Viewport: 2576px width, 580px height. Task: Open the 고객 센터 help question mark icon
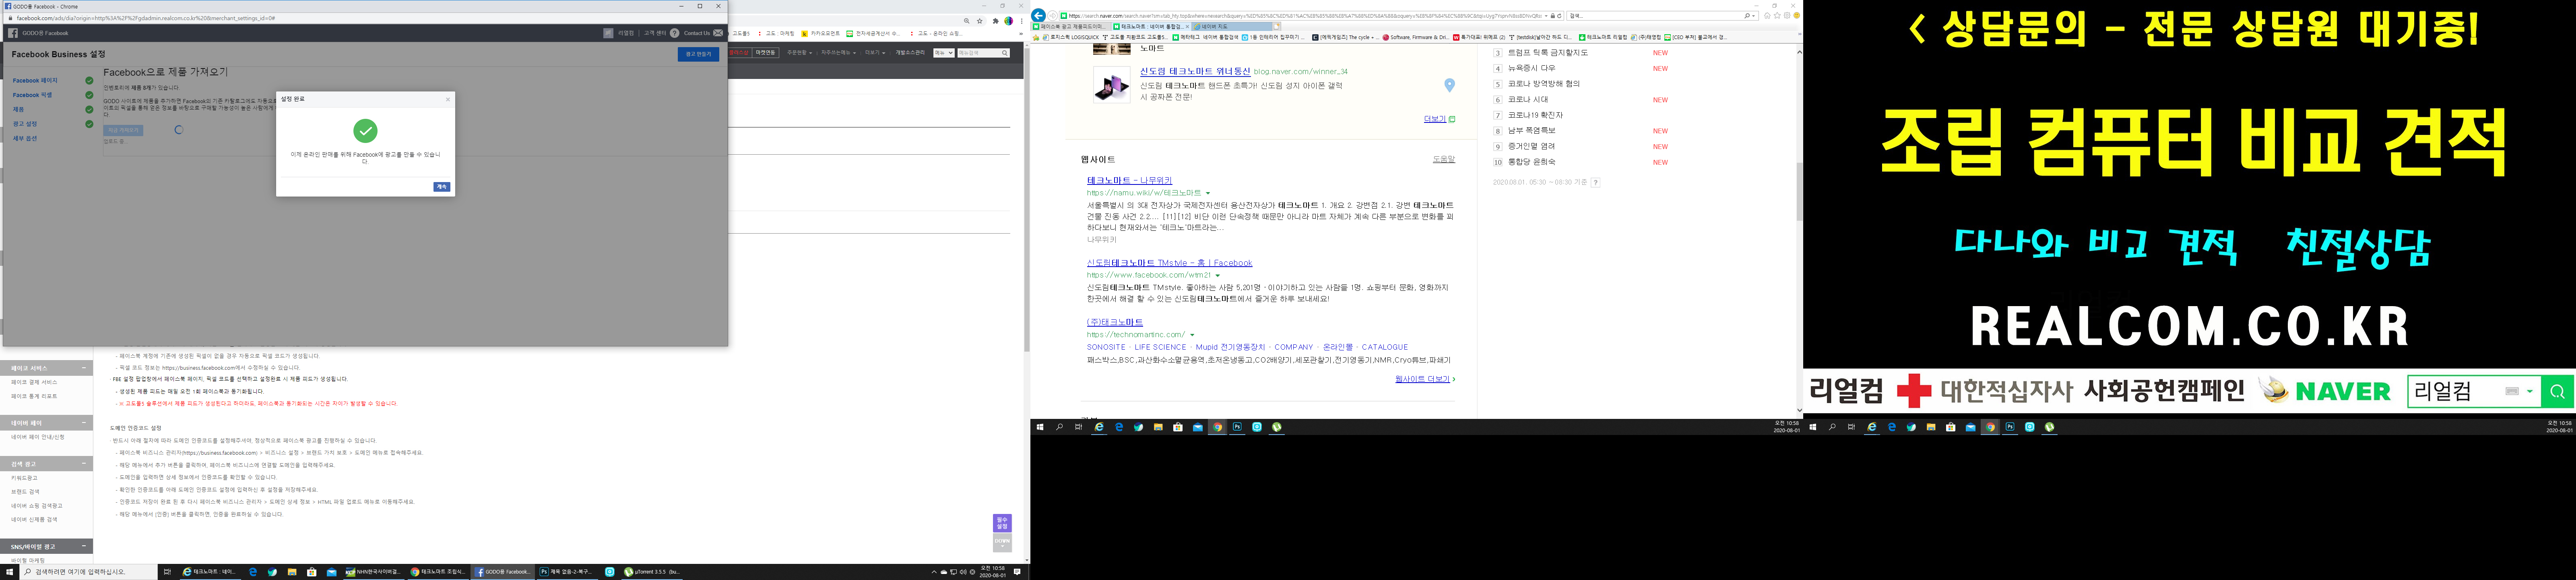click(675, 33)
